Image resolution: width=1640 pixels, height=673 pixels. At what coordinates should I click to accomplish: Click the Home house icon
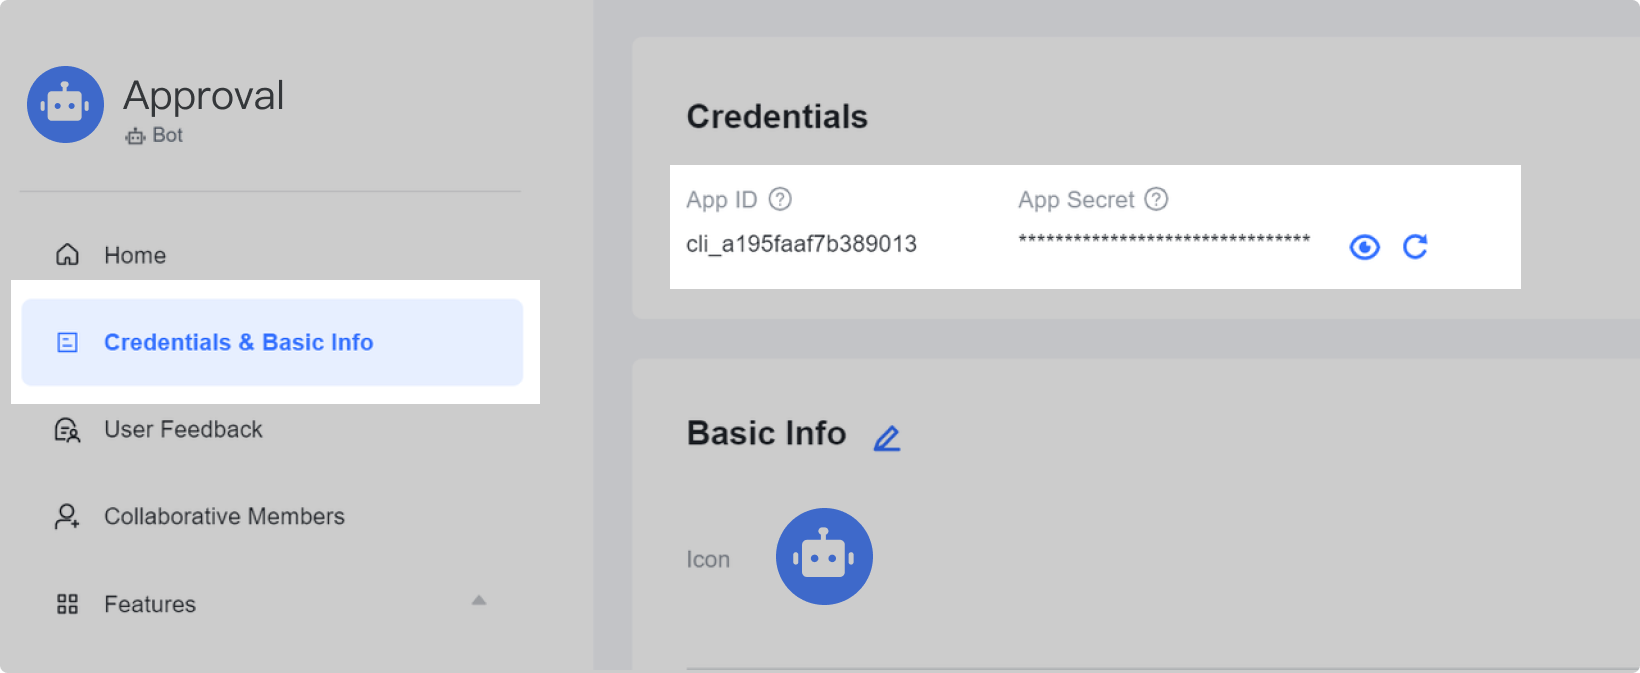tap(67, 255)
